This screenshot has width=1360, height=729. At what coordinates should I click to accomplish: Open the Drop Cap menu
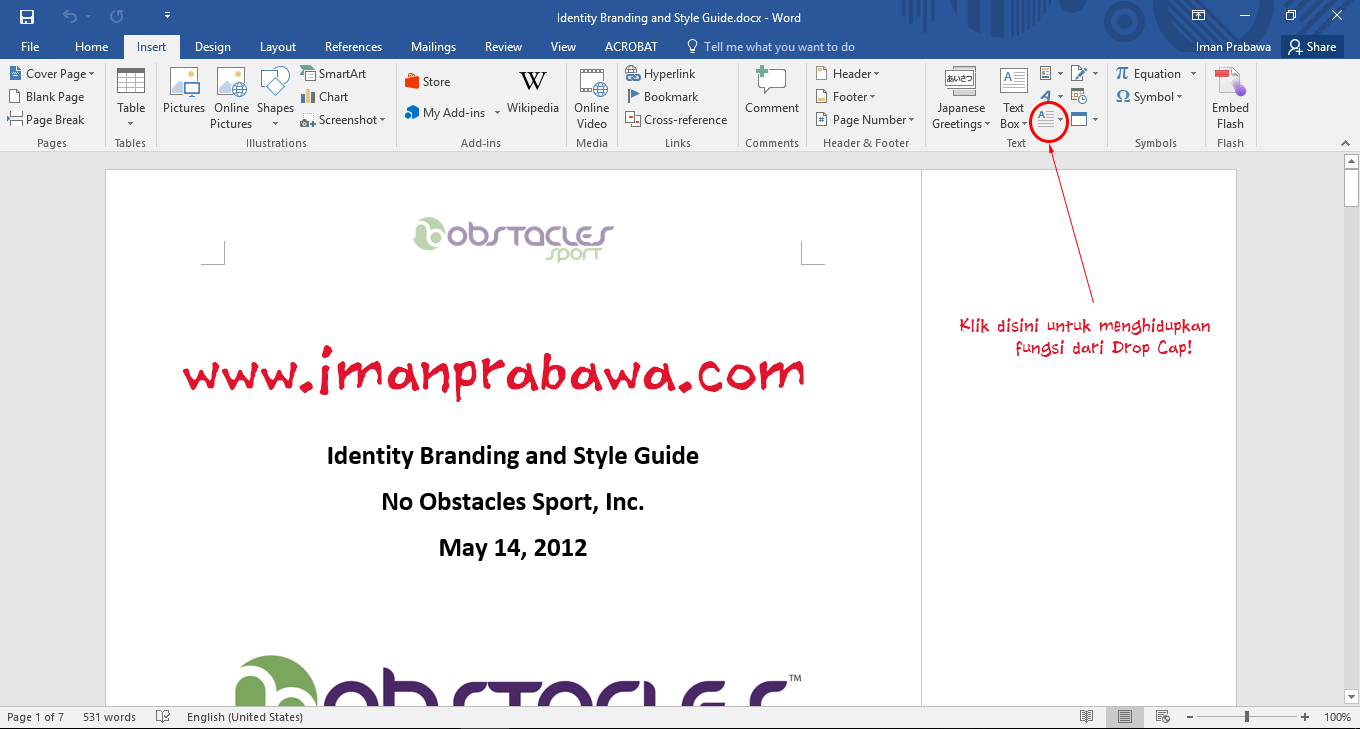pyautogui.click(x=1048, y=118)
